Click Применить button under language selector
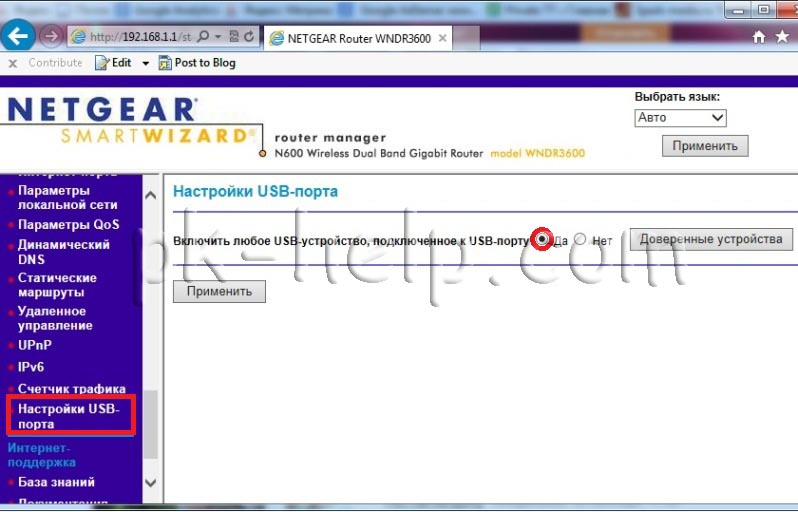 (x=705, y=146)
